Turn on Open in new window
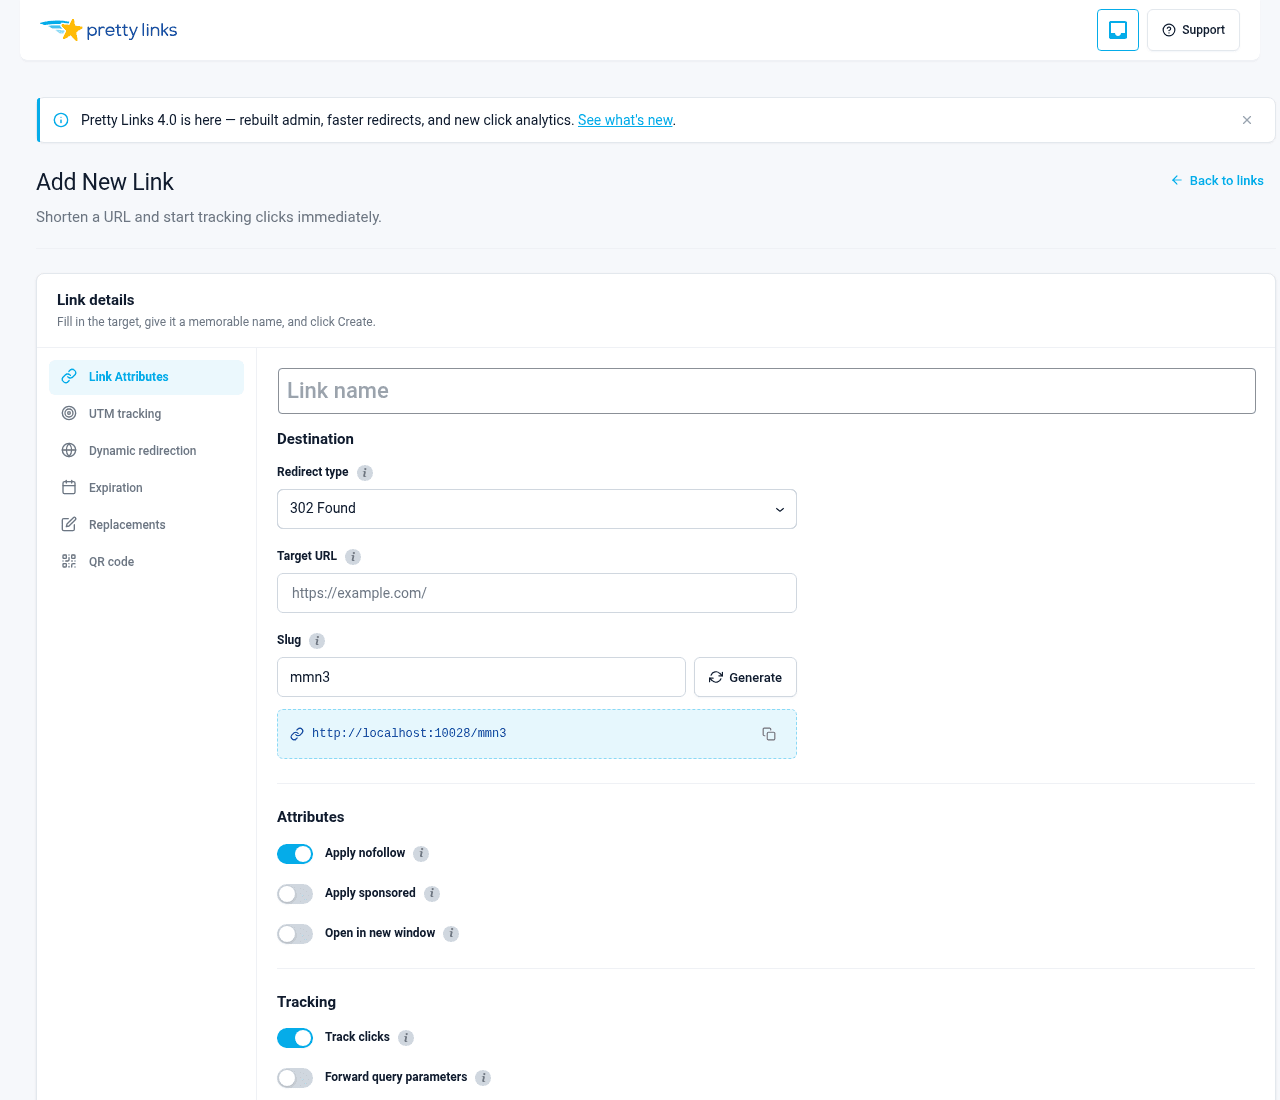 coord(295,934)
